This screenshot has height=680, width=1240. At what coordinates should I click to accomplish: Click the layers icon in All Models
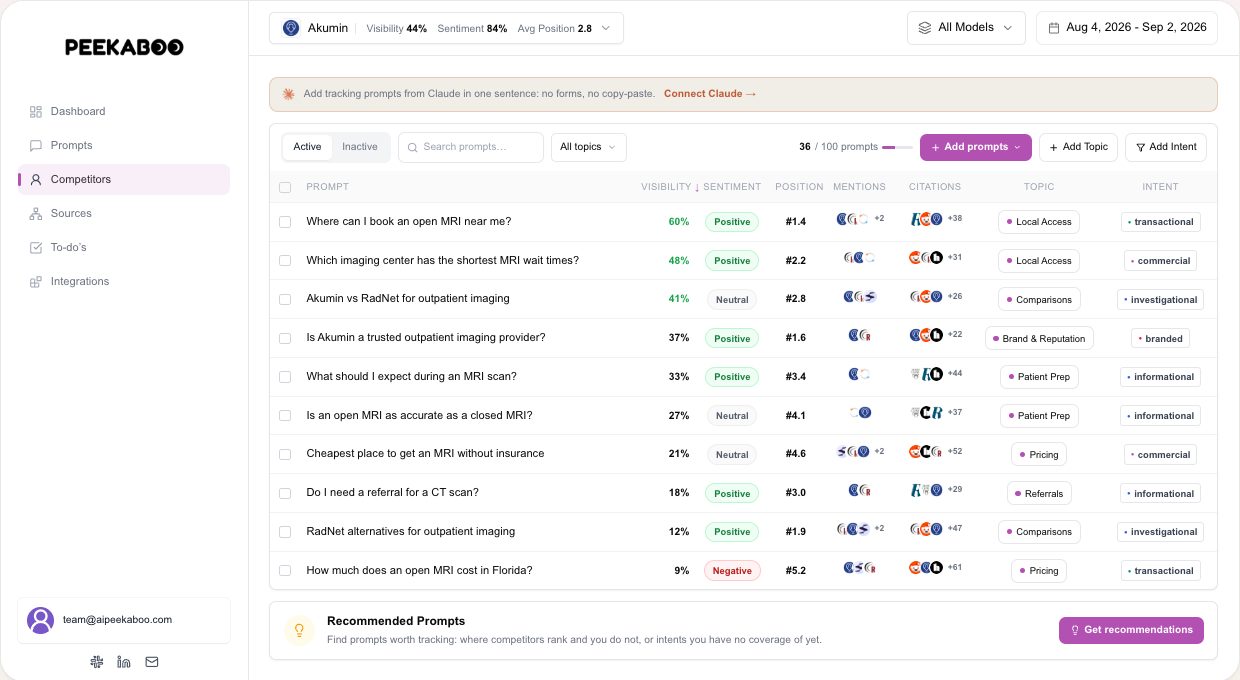[x=924, y=28]
